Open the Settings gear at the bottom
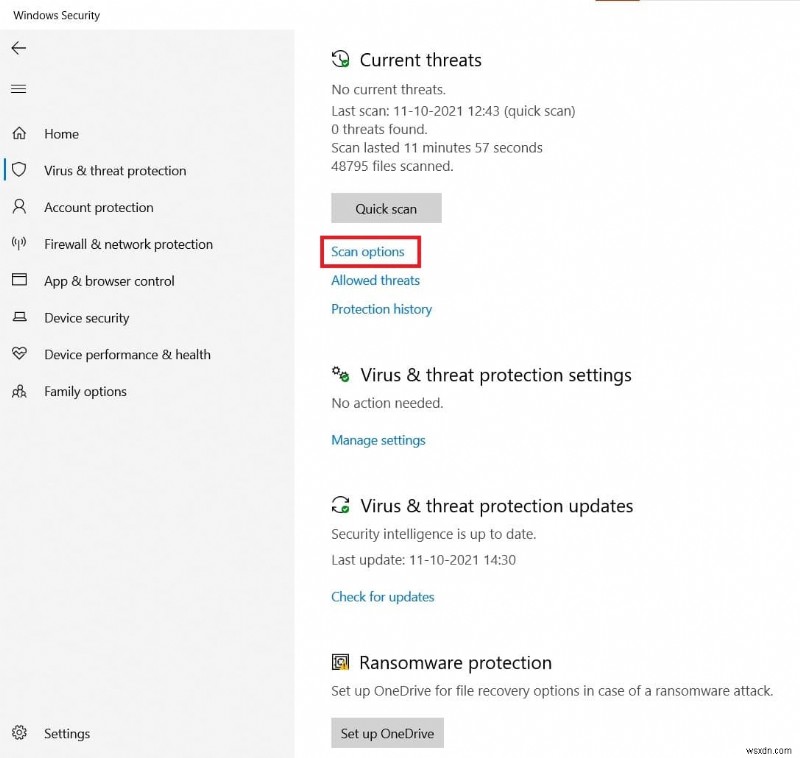Image resolution: width=800 pixels, height=758 pixels. pyautogui.click(x=67, y=733)
